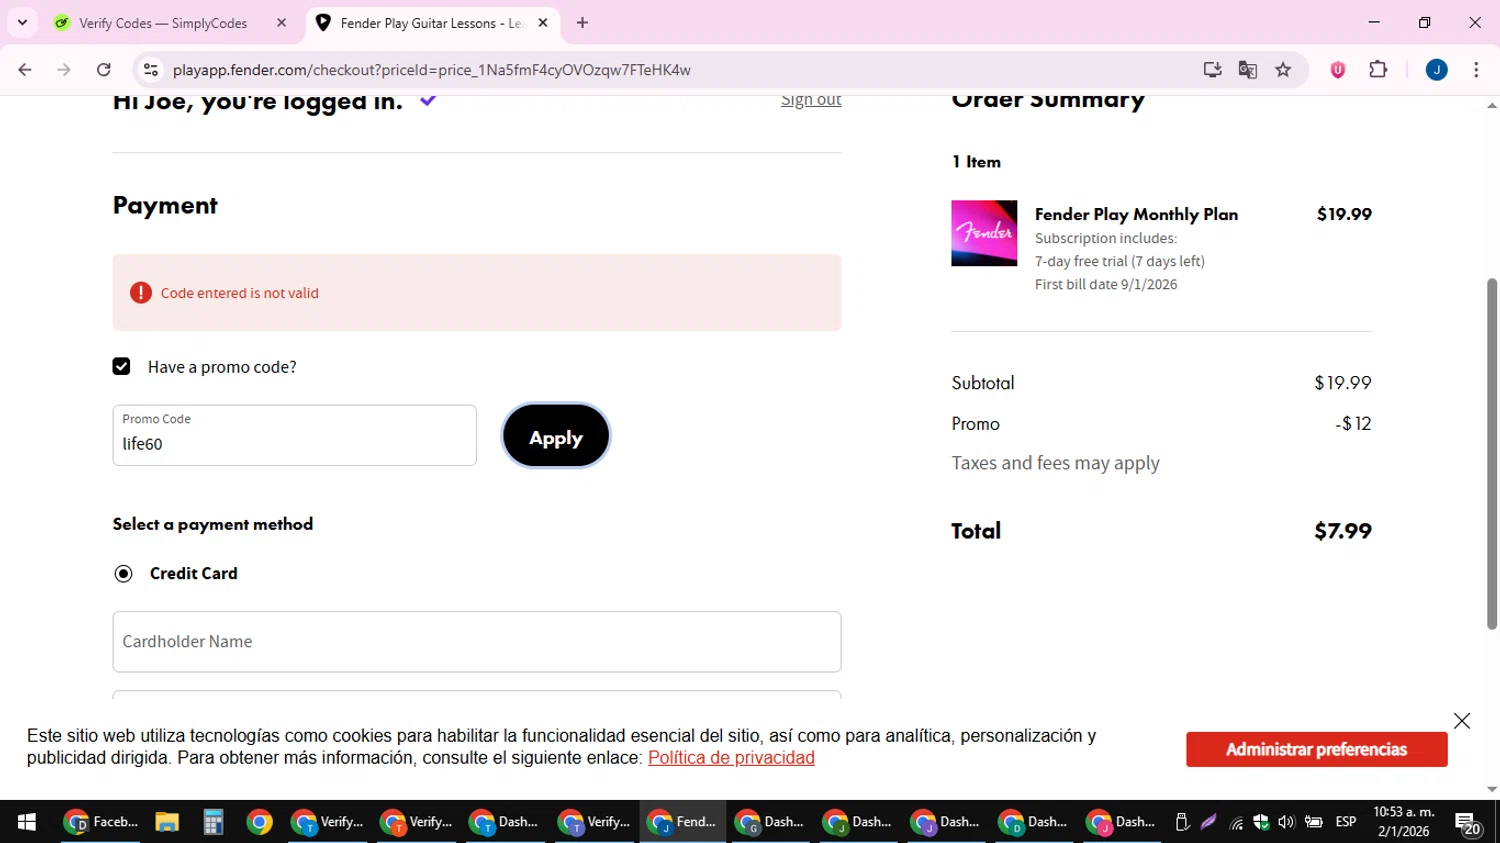
Task: Open the plain Chrome taskbar icon
Action: pos(260,822)
